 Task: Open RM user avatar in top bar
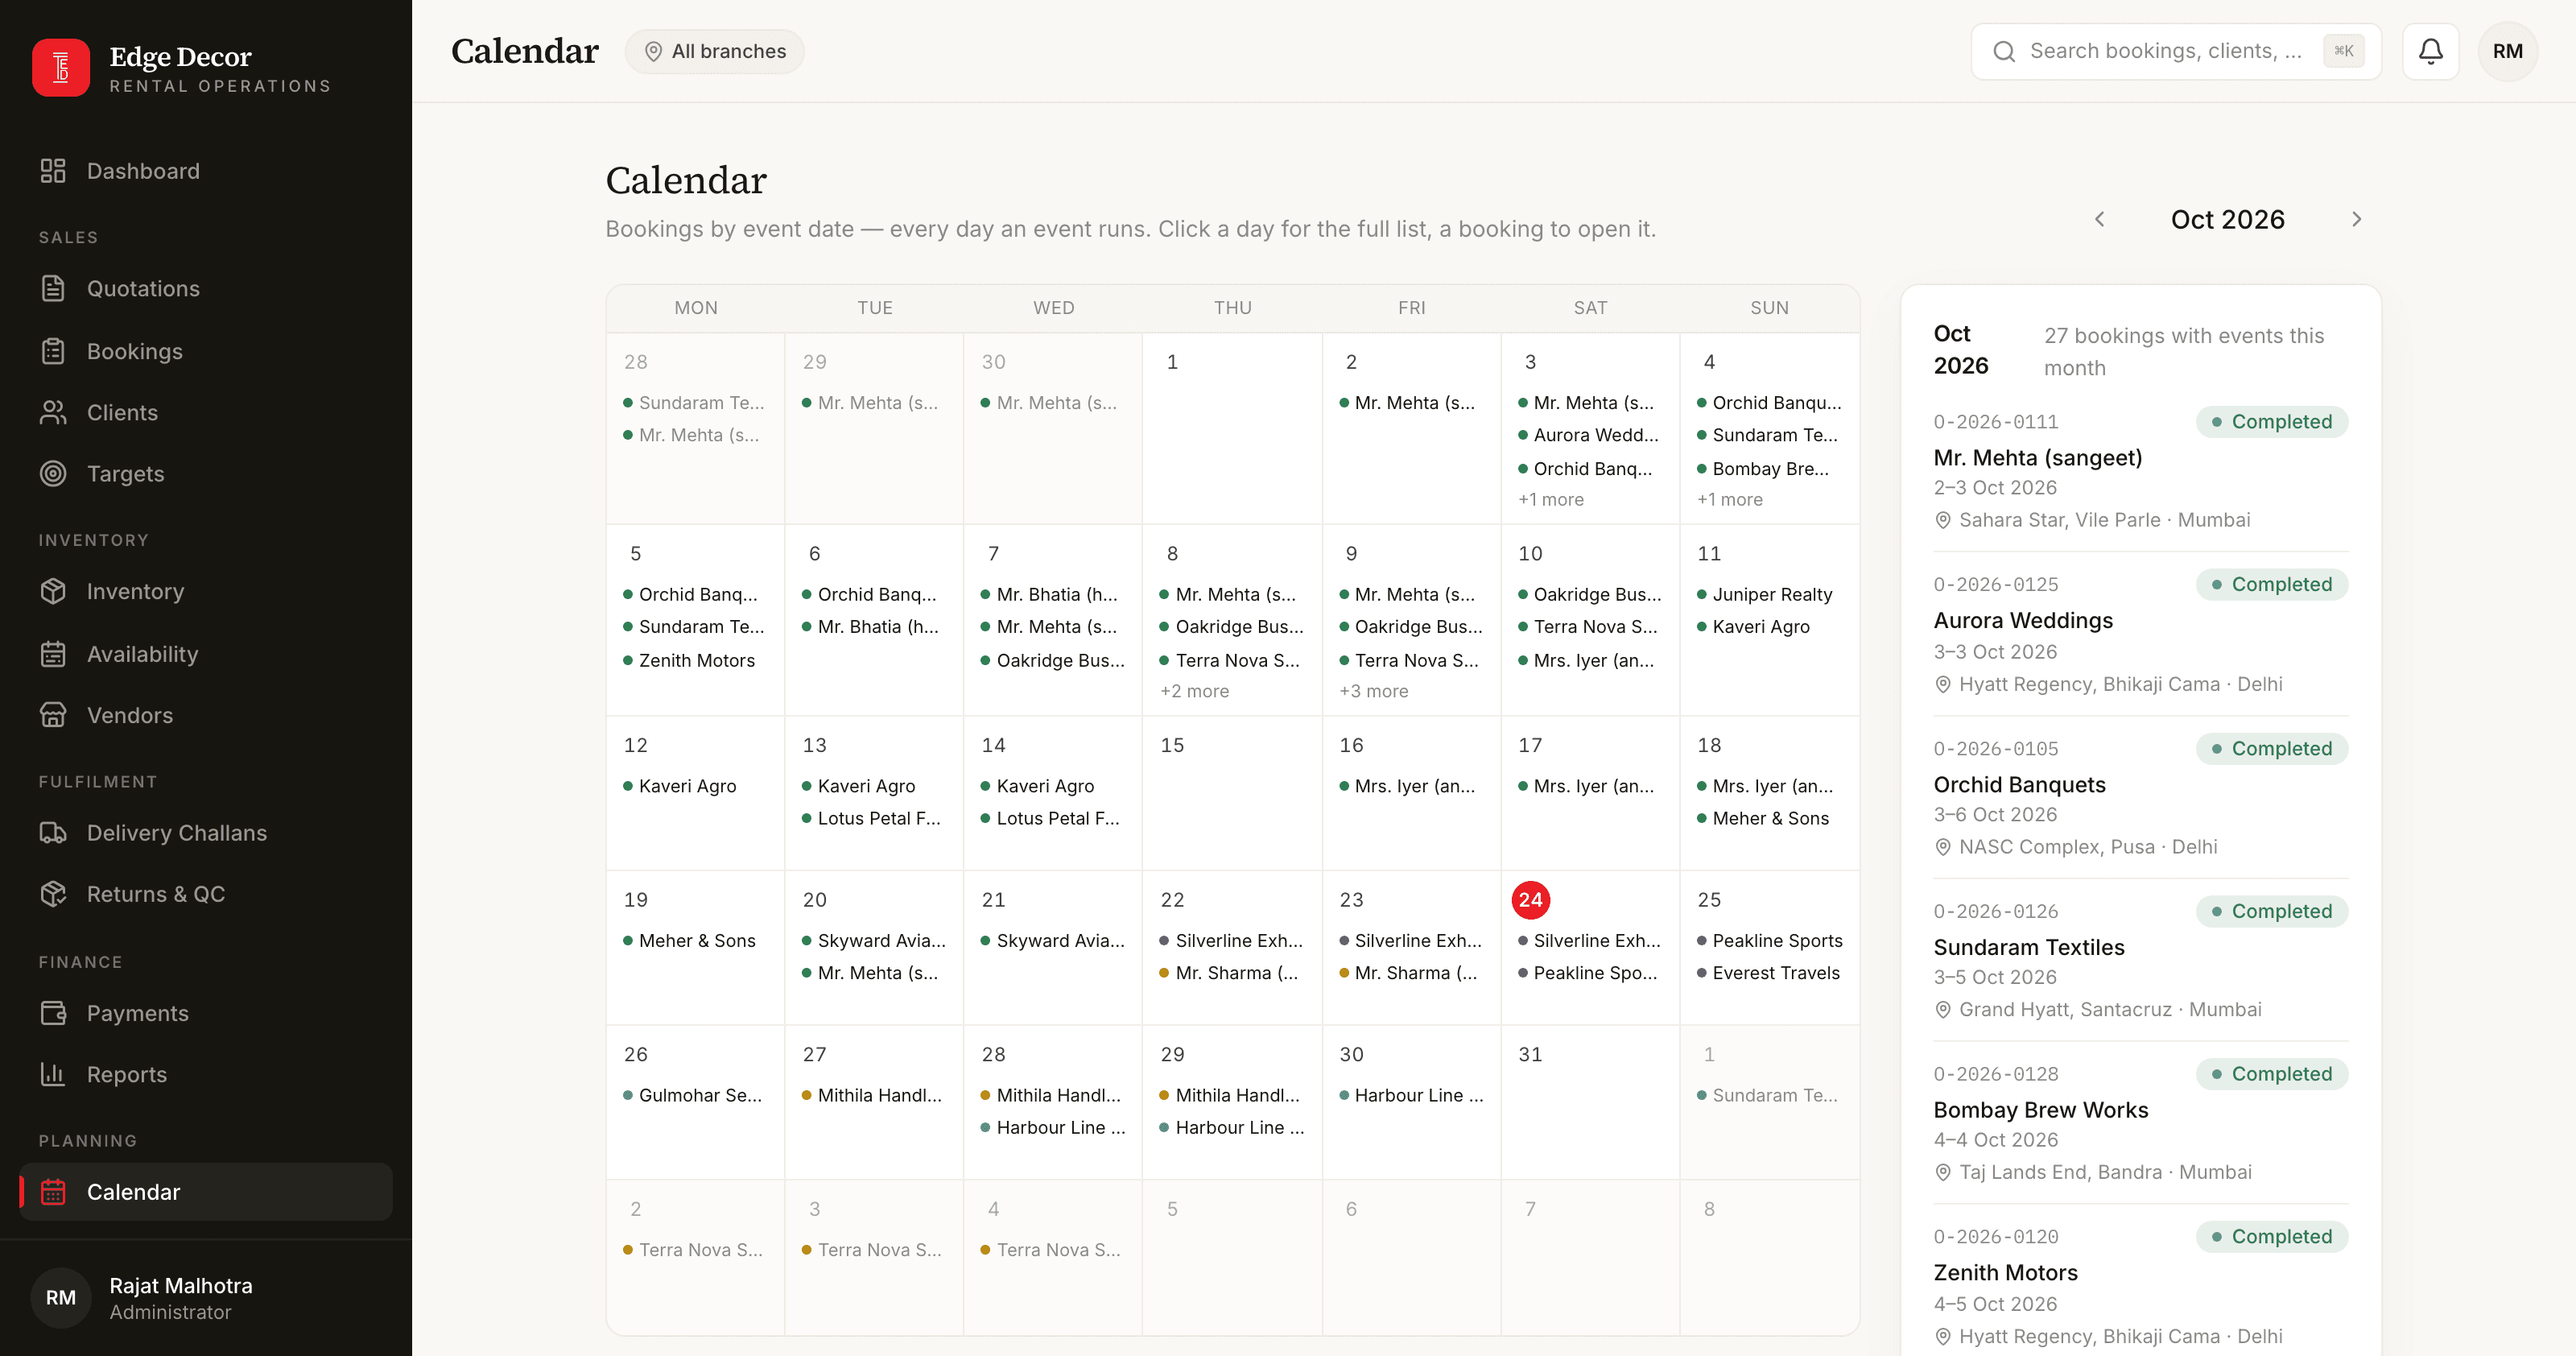[x=2507, y=51]
